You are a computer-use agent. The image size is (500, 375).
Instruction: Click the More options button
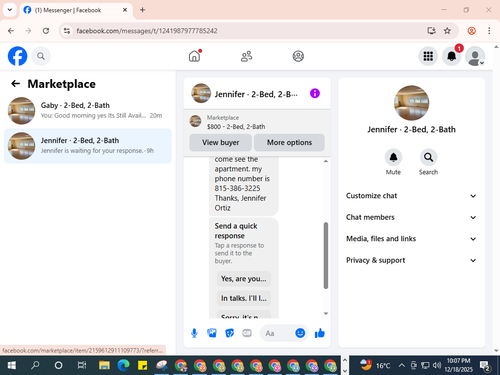coord(289,142)
